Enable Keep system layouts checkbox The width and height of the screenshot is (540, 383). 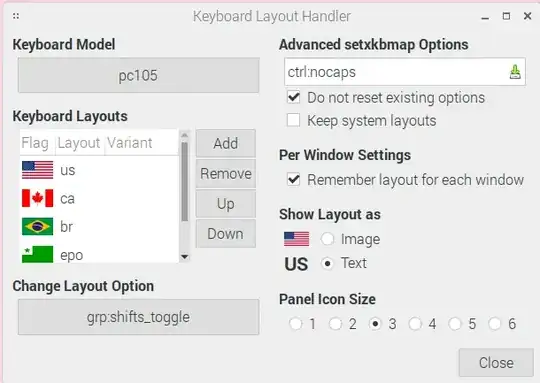click(x=293, y=121)
